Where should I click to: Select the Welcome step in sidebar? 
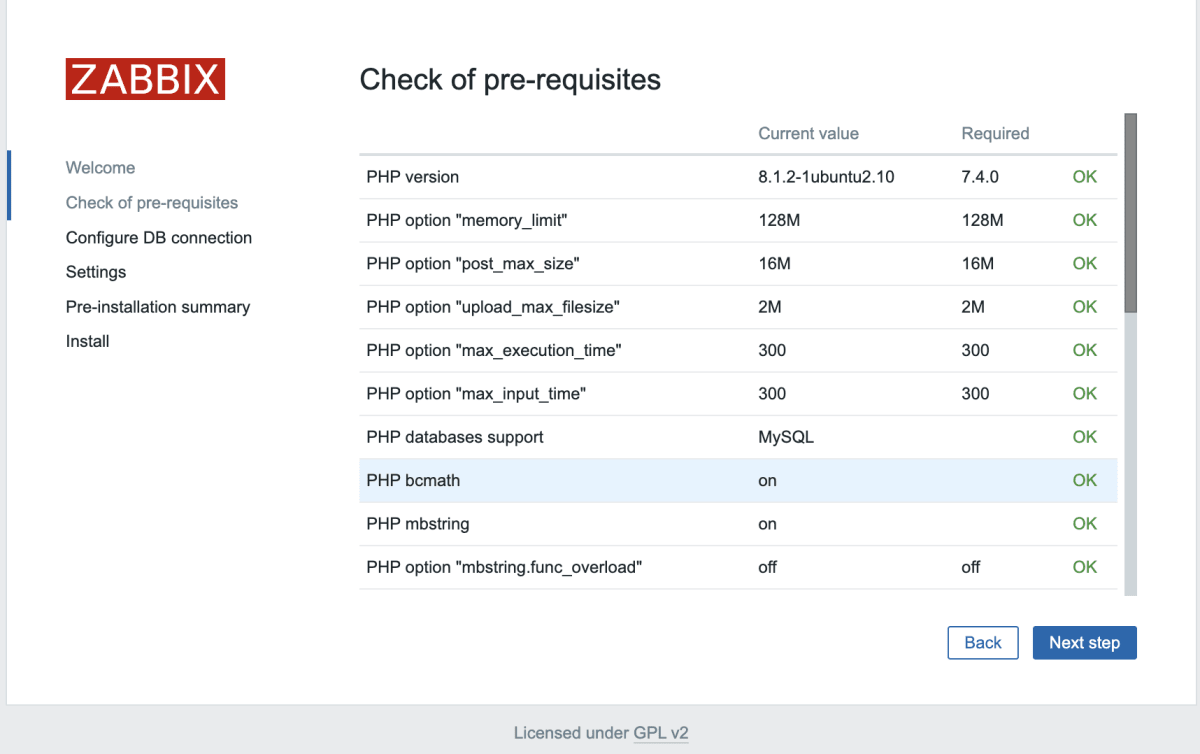tap(100, 167)
